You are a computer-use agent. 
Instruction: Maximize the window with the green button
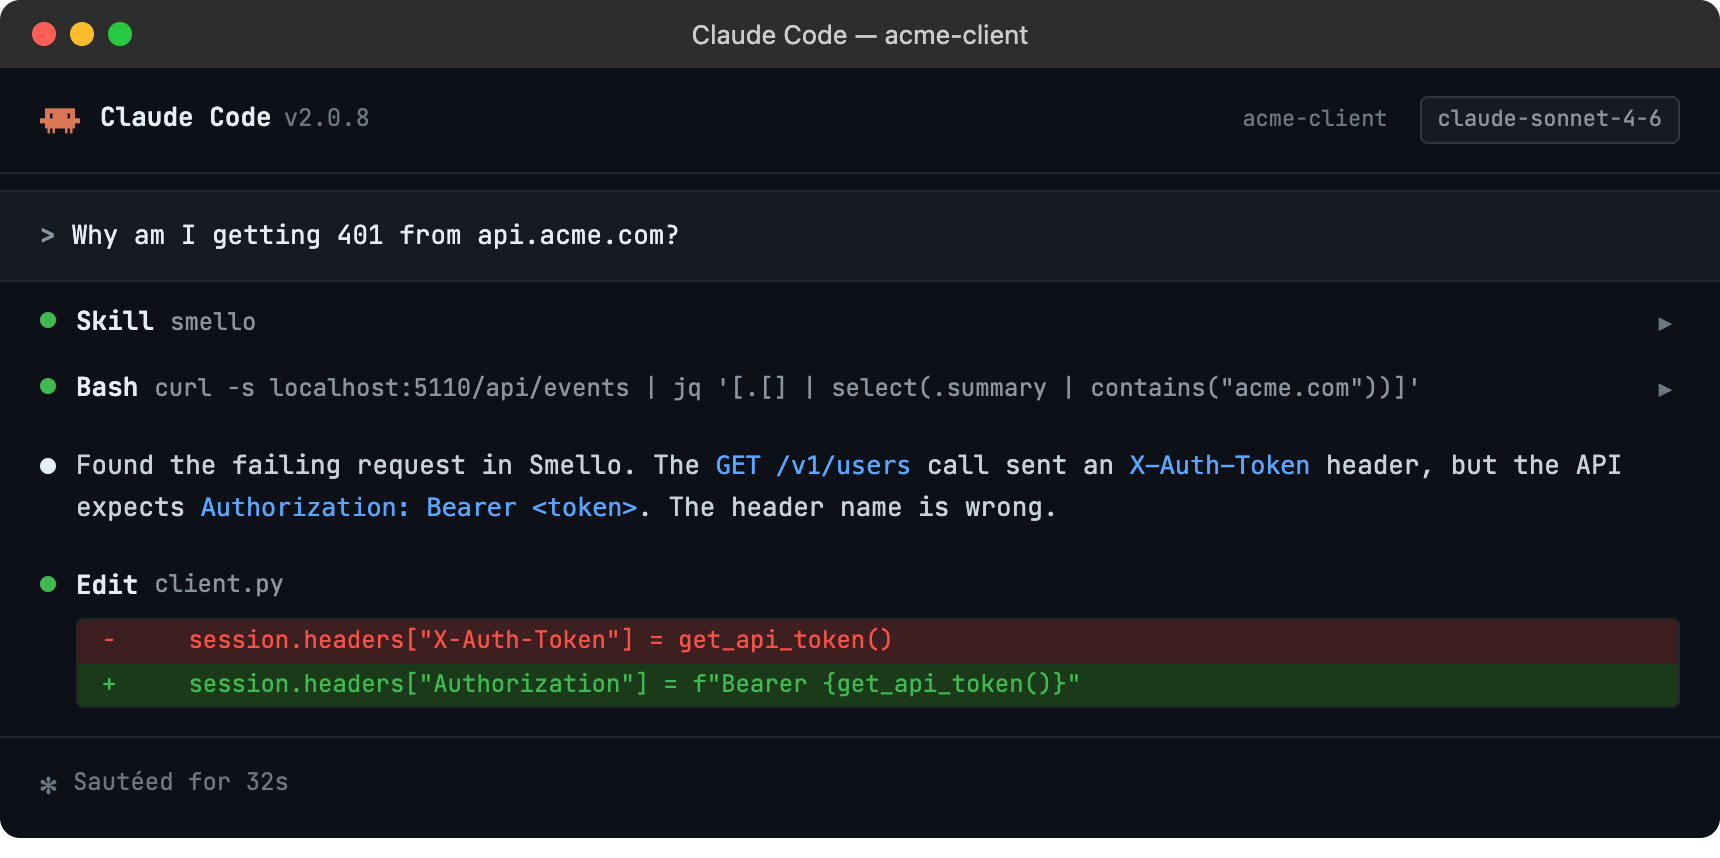coord(120,34)
